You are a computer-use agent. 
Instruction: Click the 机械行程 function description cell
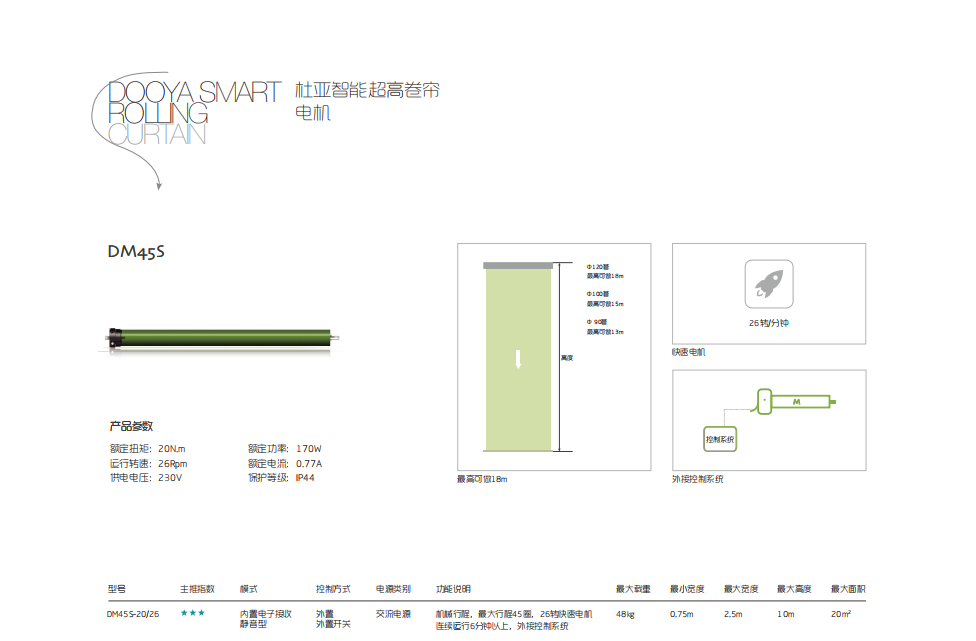click(x=514, y=619)
